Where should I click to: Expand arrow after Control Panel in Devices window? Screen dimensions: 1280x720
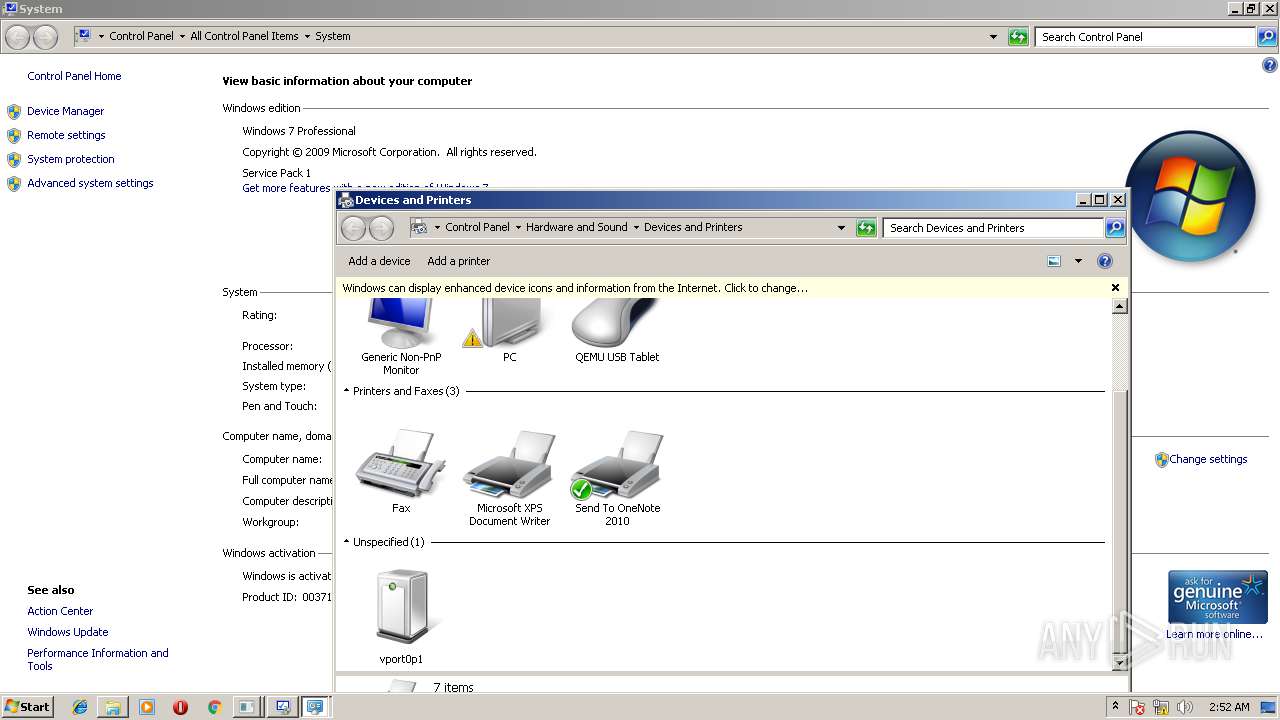(518, 227)
